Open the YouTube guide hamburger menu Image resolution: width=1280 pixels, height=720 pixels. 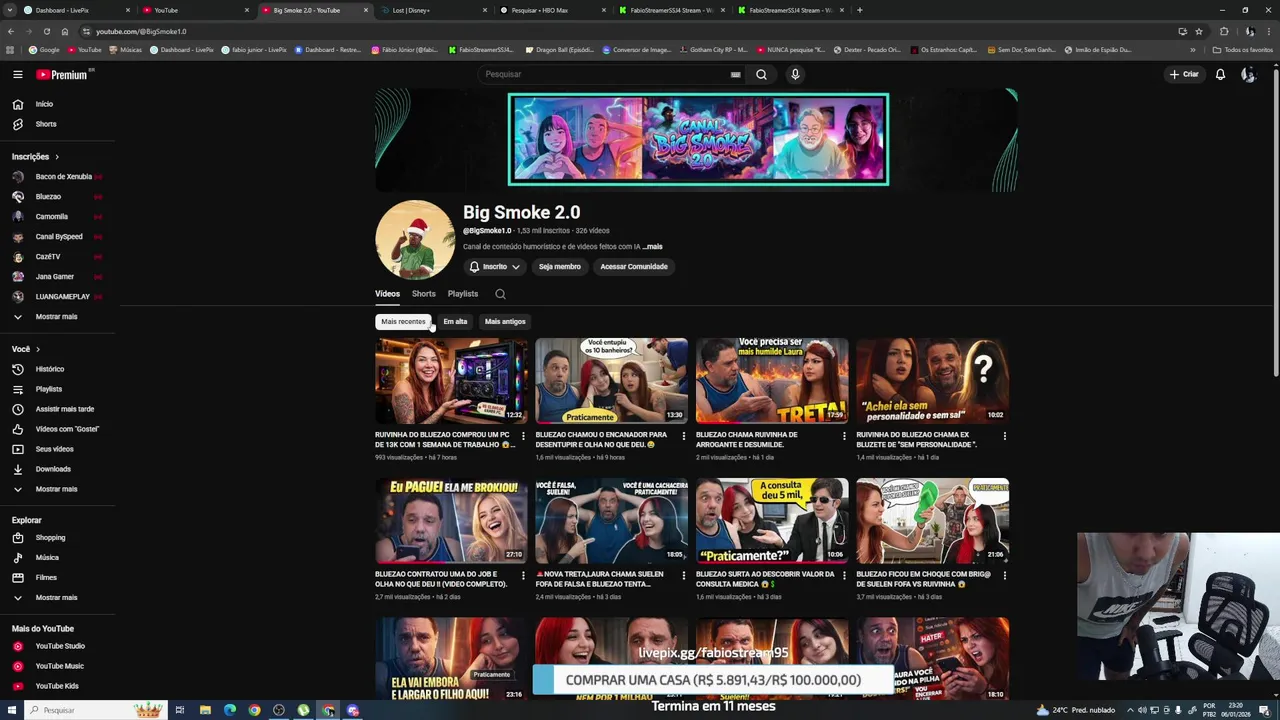point(17,74)
